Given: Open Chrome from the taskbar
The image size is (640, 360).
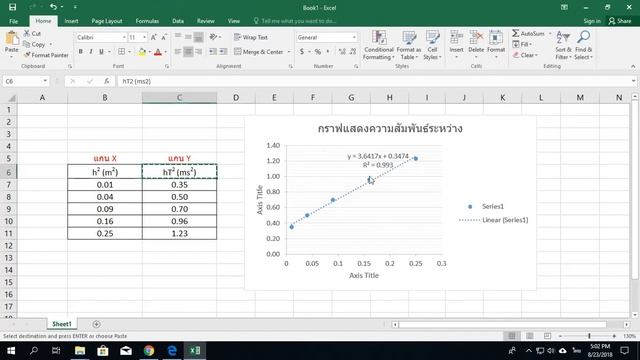Looking at the screenshot, I should [x=149, y=351].
